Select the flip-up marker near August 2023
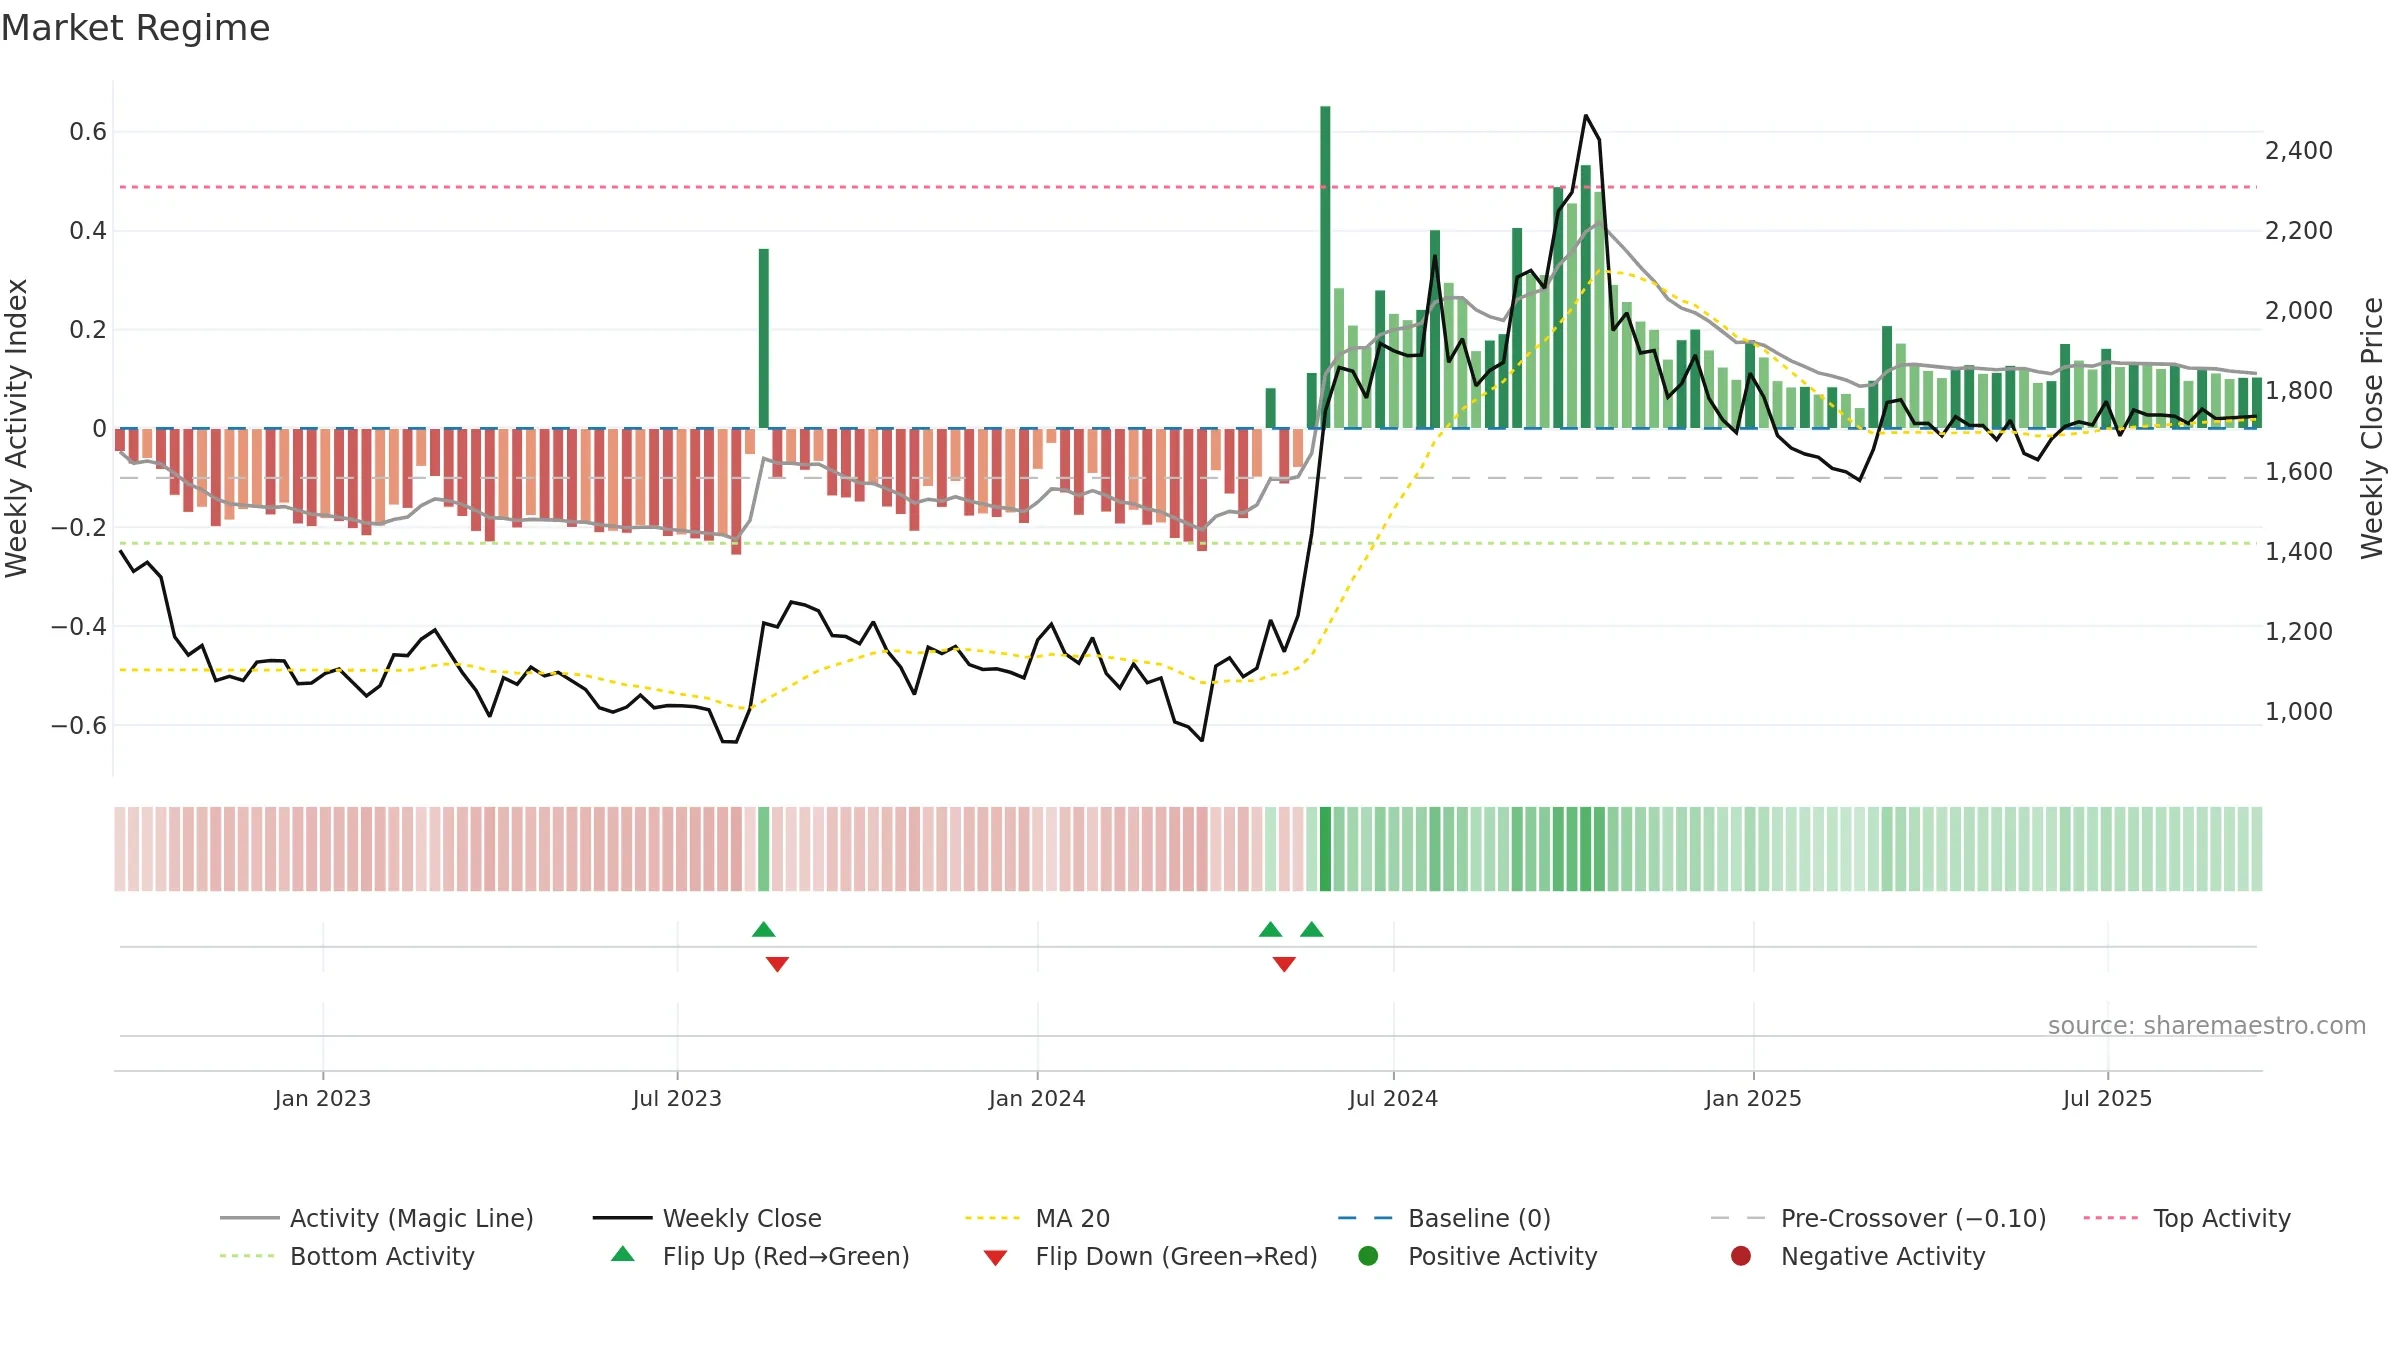This screenshot has width=2400, height=1350. (x=764, y=930)
